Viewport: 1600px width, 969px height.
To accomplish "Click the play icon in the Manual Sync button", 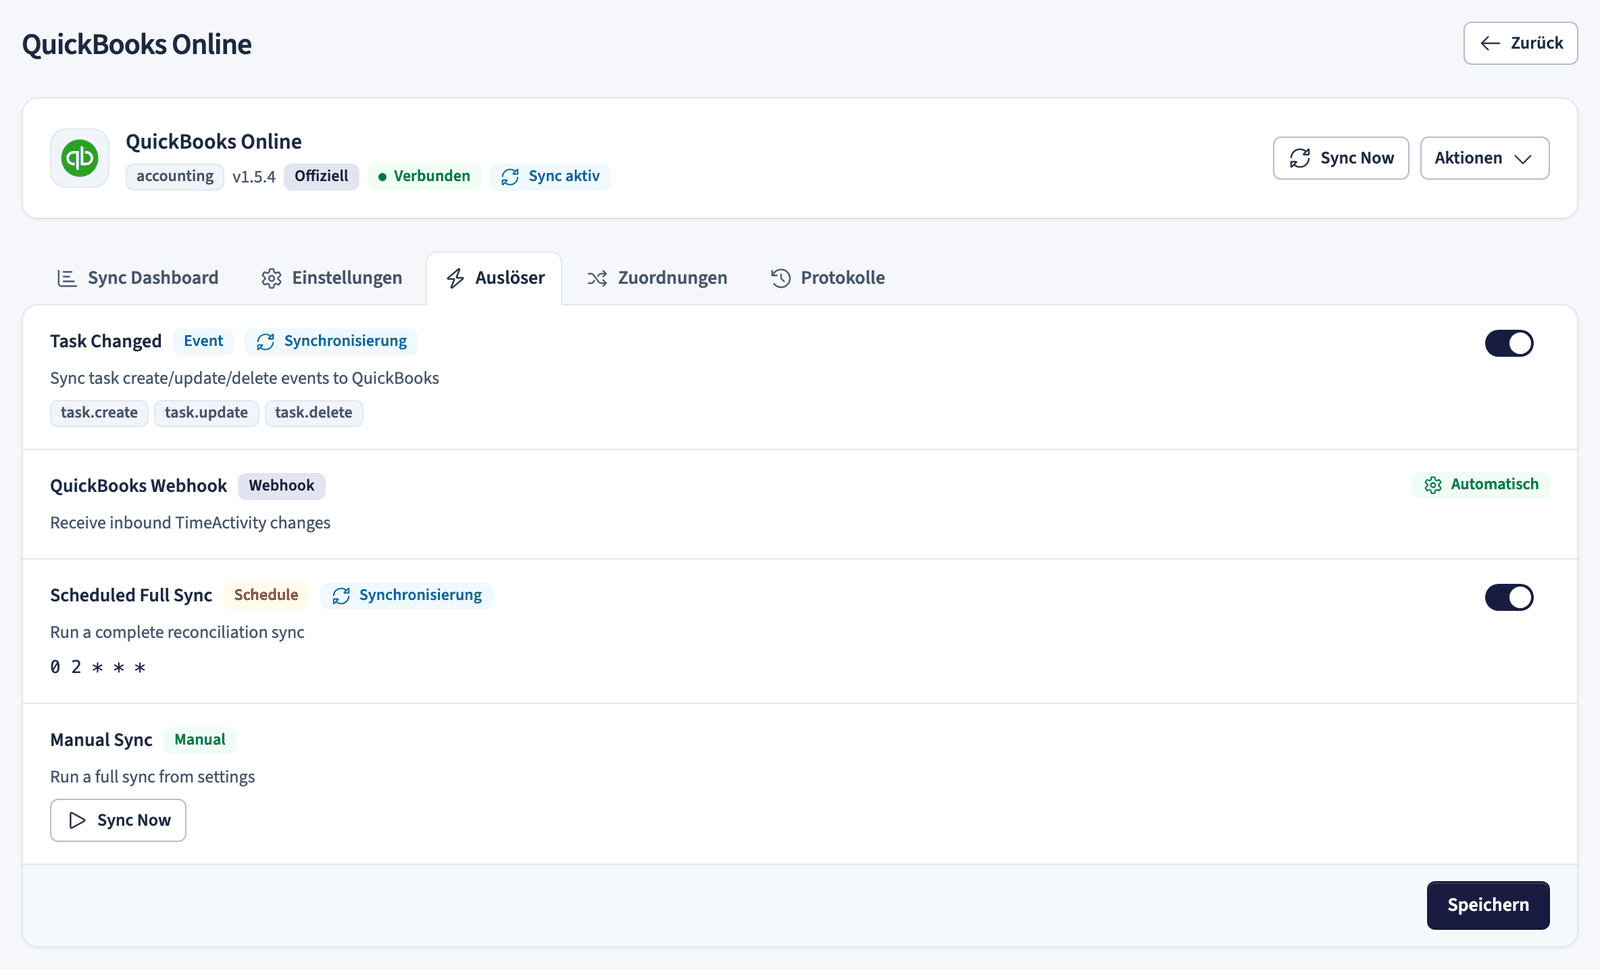I will click(x=77, y=820).
